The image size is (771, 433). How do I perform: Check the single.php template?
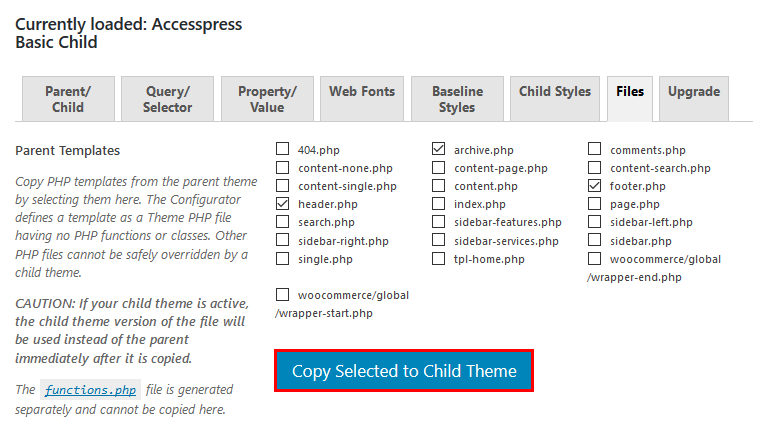click(x=282, y=259)
